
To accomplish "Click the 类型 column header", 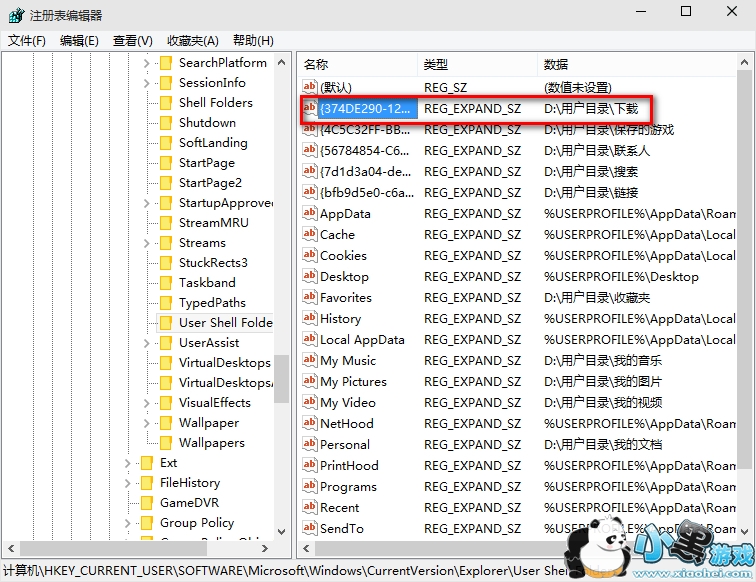I will tap(477, 65).
